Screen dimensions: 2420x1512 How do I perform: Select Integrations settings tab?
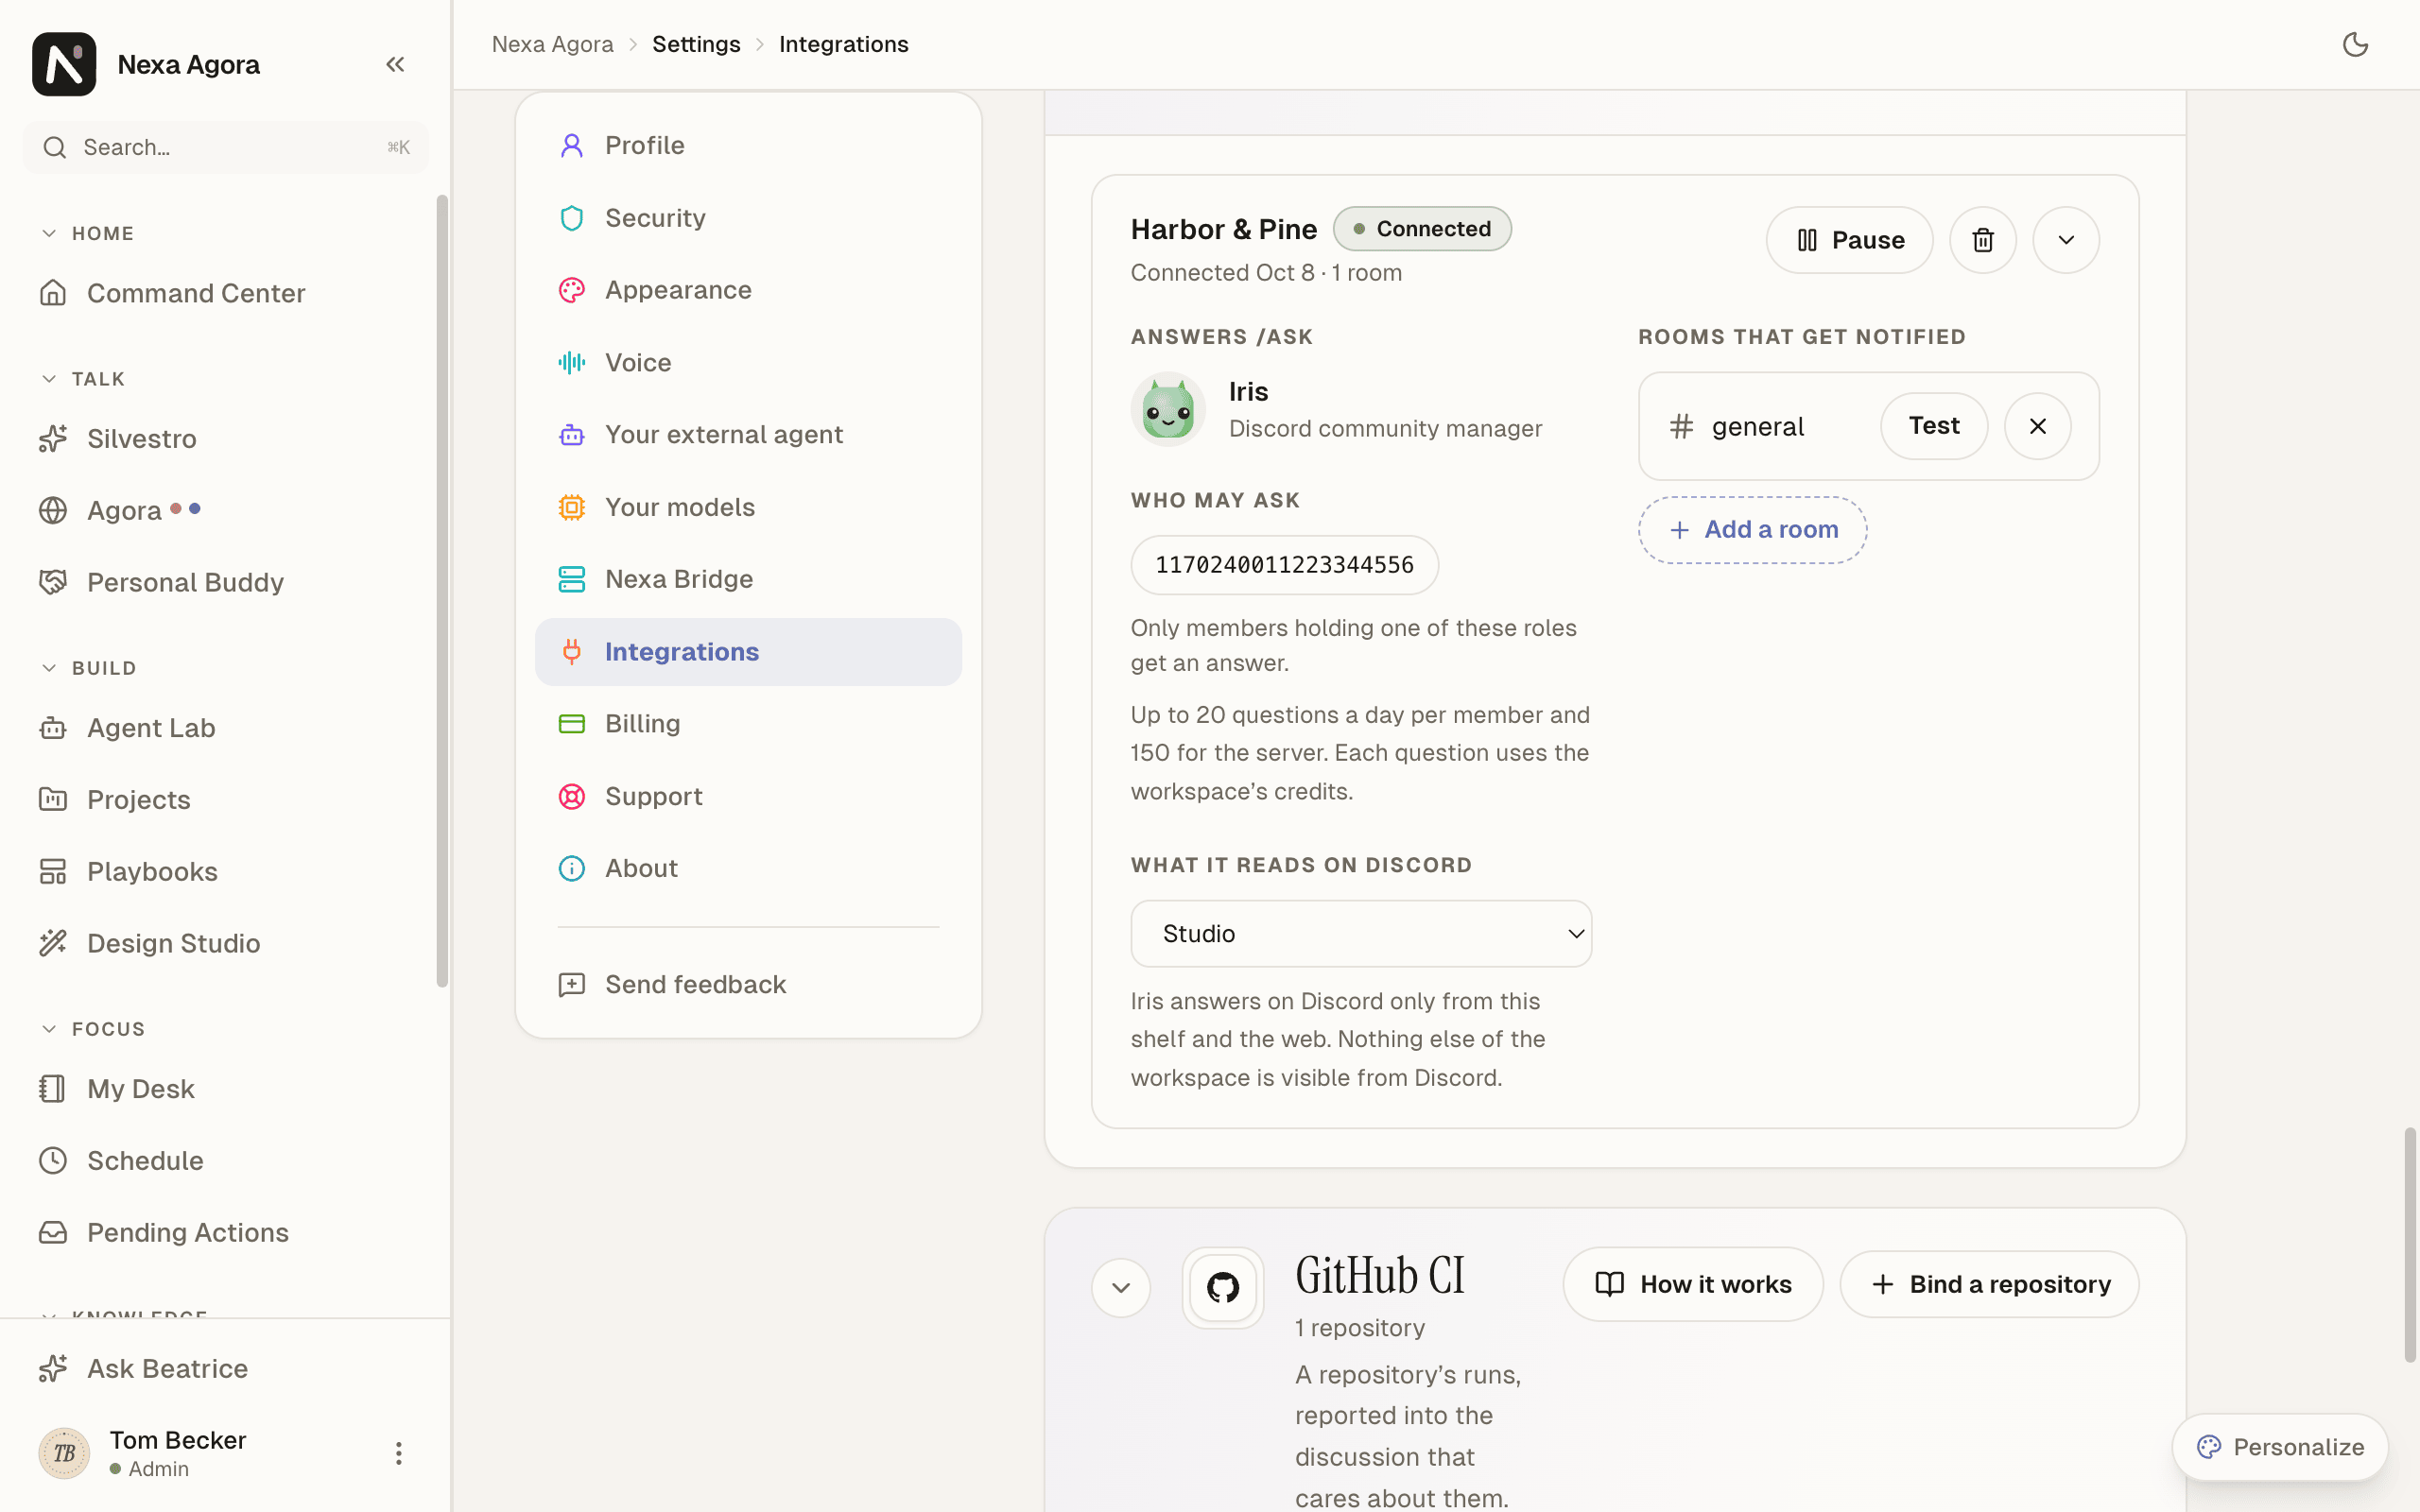748,652
